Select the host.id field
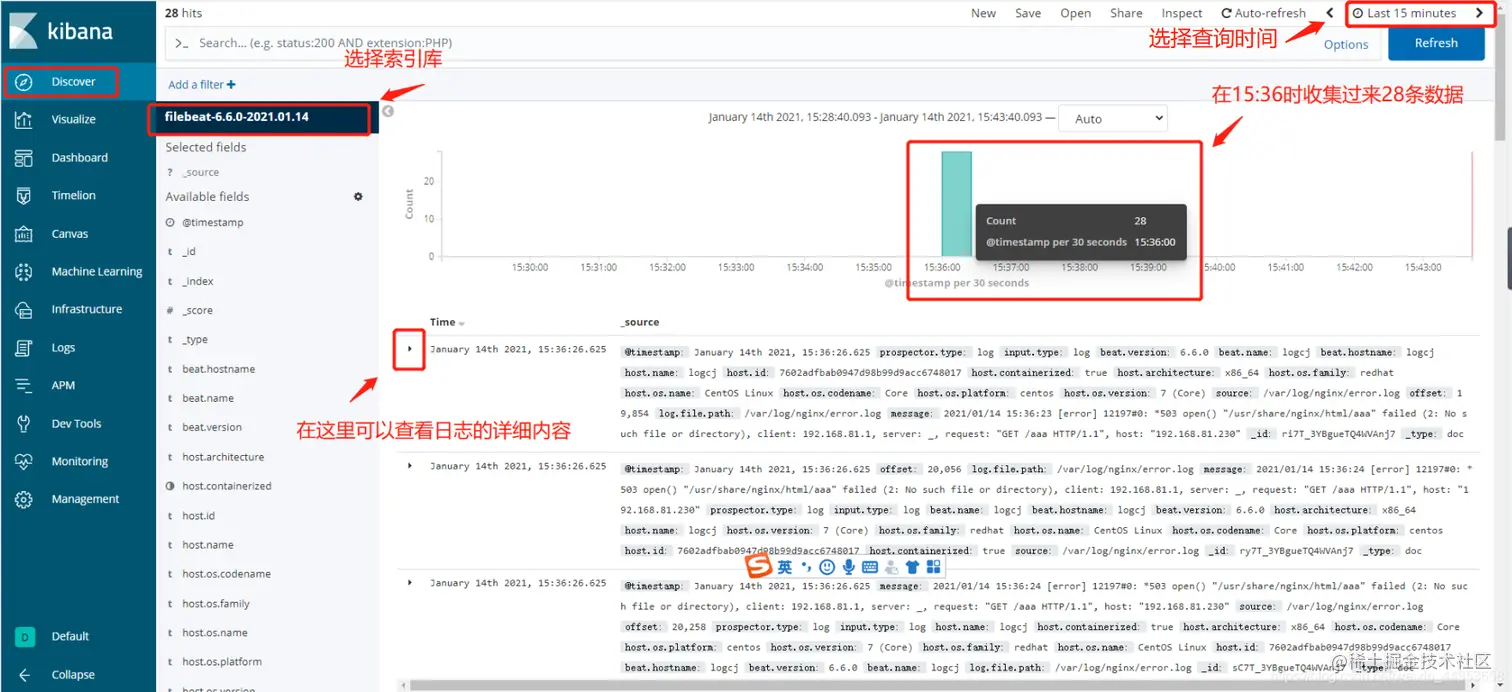Screen dimensions: 1512x692 click(x=198, y=516)
